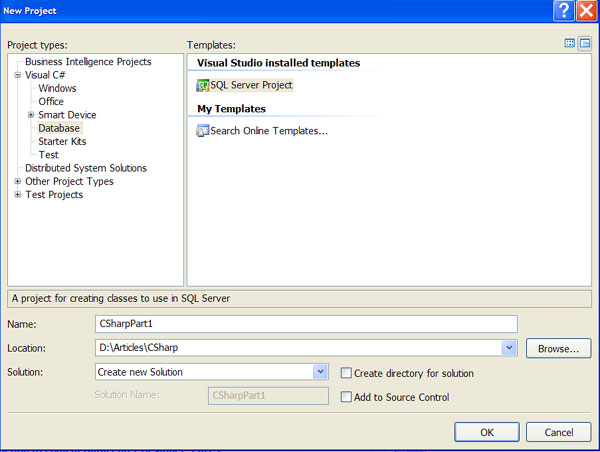Click Browse to choose location
600x452 pixels.
559,348
